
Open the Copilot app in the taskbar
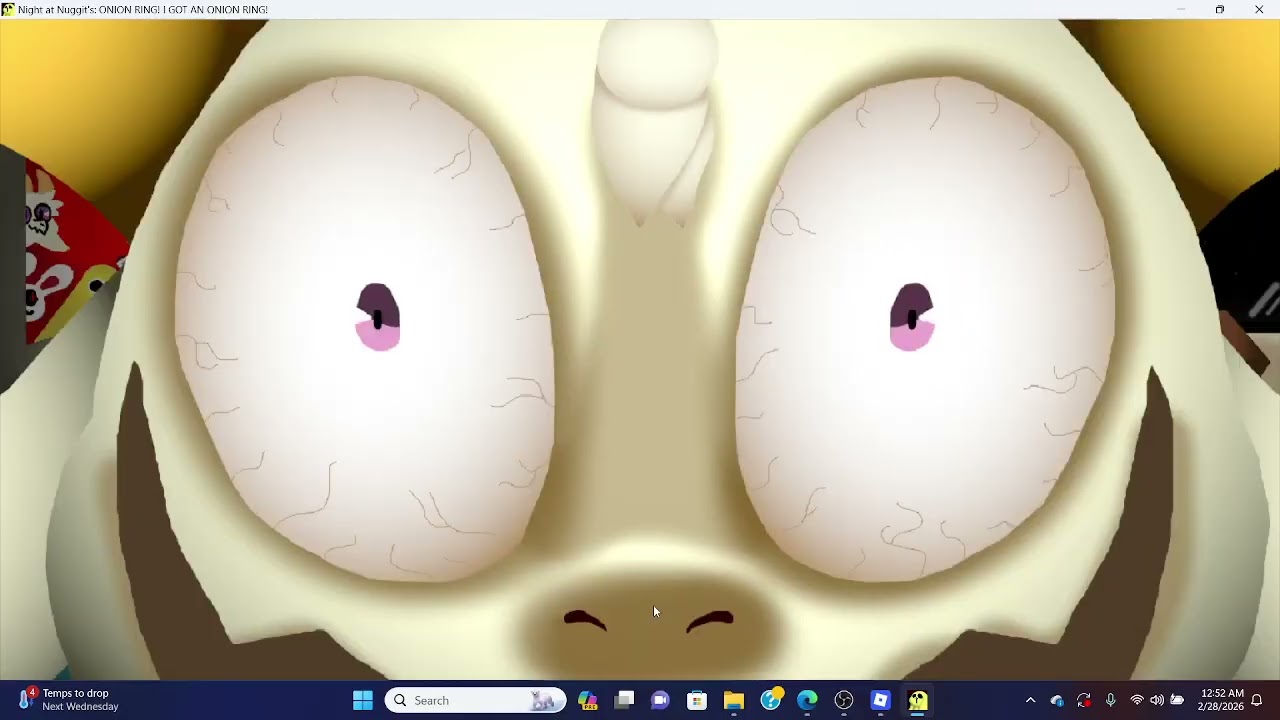[x=587, y=700]
